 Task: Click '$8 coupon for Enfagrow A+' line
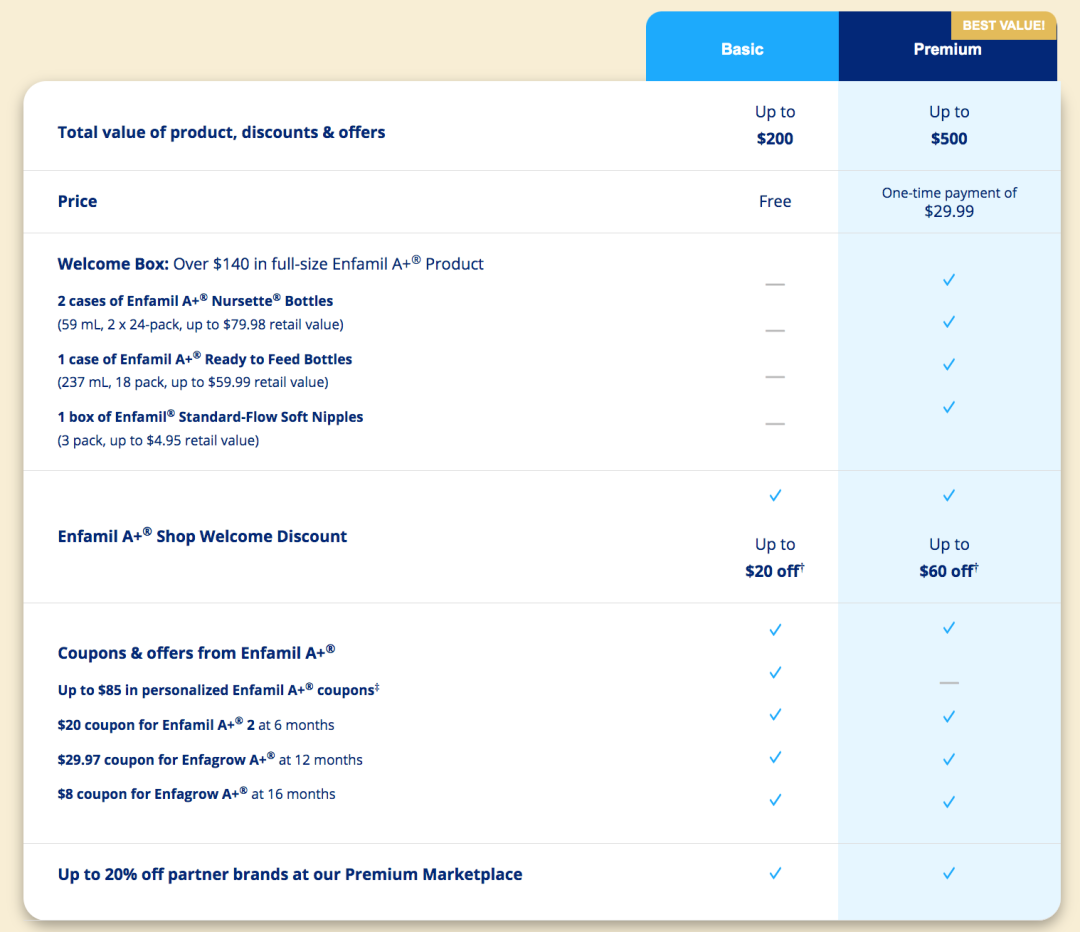click(x=196, y=794)
